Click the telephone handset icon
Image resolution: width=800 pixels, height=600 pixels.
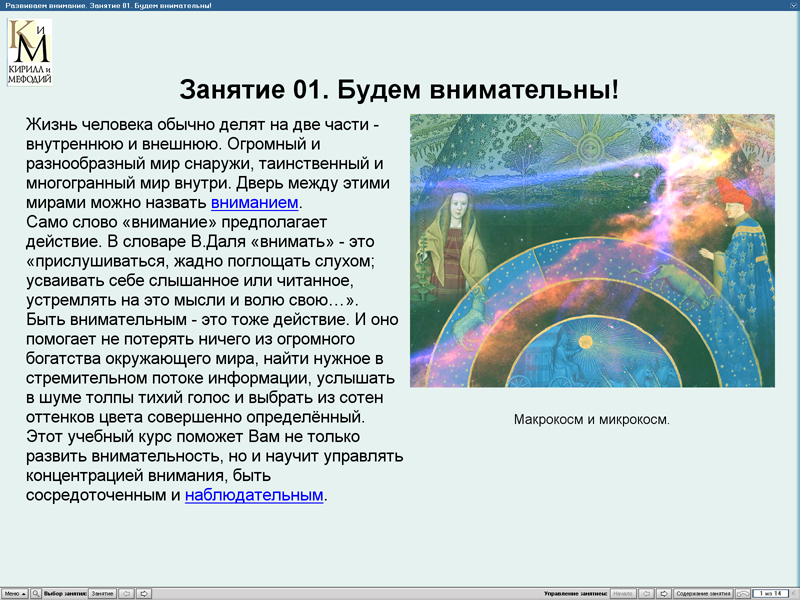pos(744,592)
